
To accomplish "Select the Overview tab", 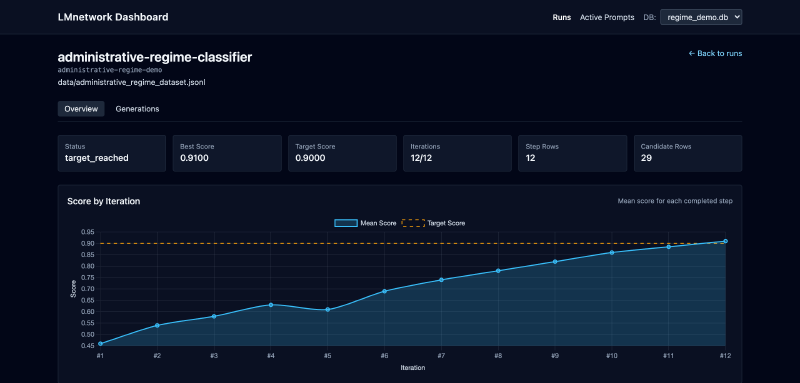I will point(81,109).
